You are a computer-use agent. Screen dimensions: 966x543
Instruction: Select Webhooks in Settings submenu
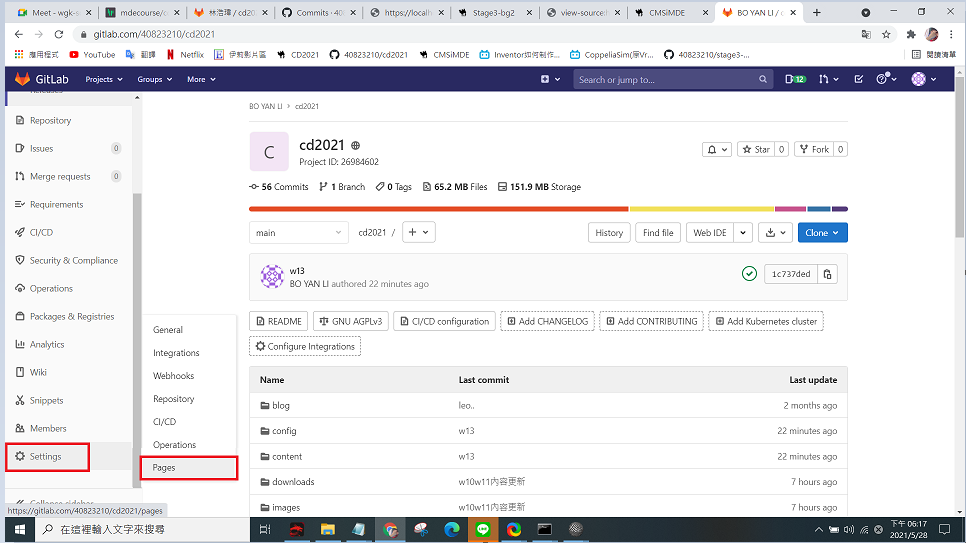tap(173, 376)
